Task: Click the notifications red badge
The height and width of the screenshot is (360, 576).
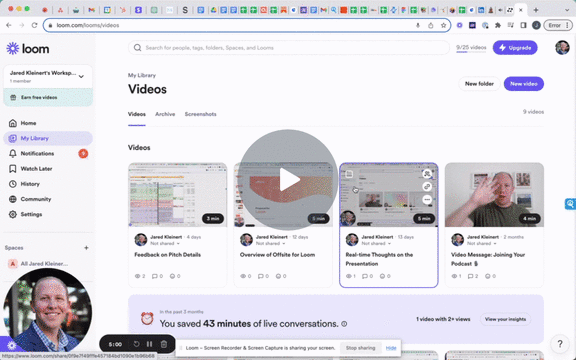Action: (83, 154)
